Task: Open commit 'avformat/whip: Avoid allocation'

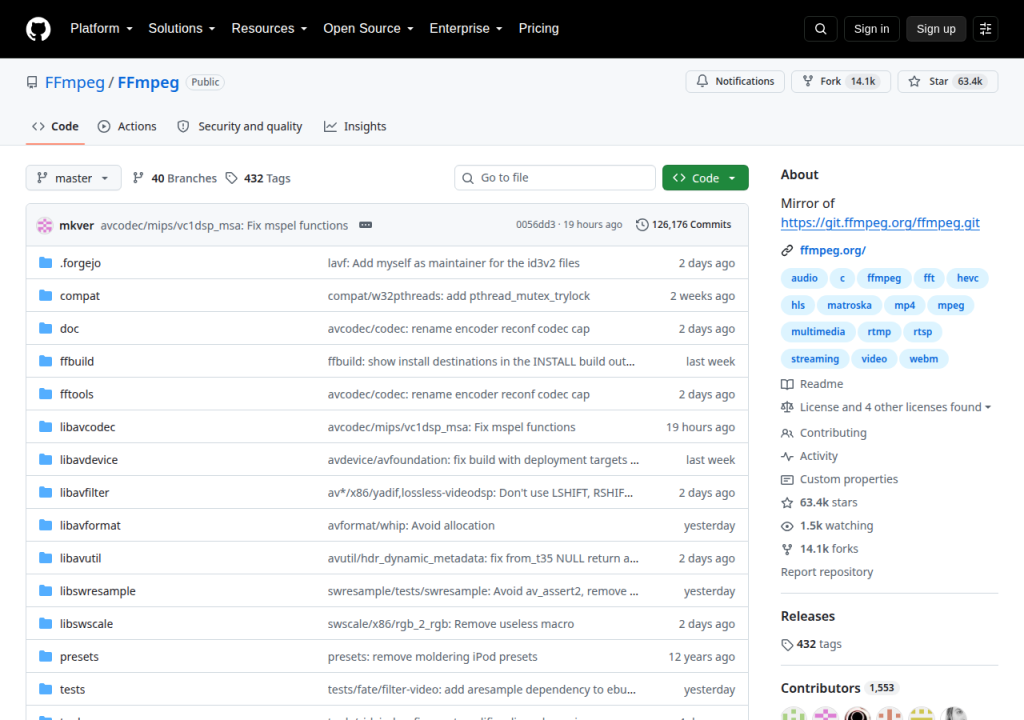Action: (411, 525)
